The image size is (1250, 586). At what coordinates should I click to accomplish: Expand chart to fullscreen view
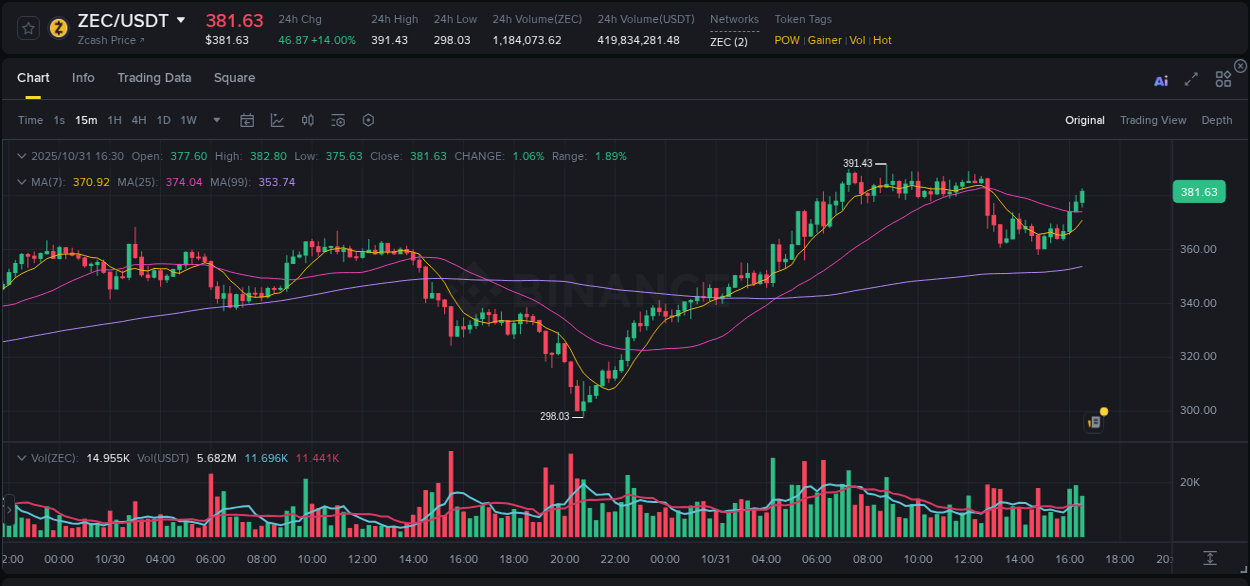(x=1191, y=81)
